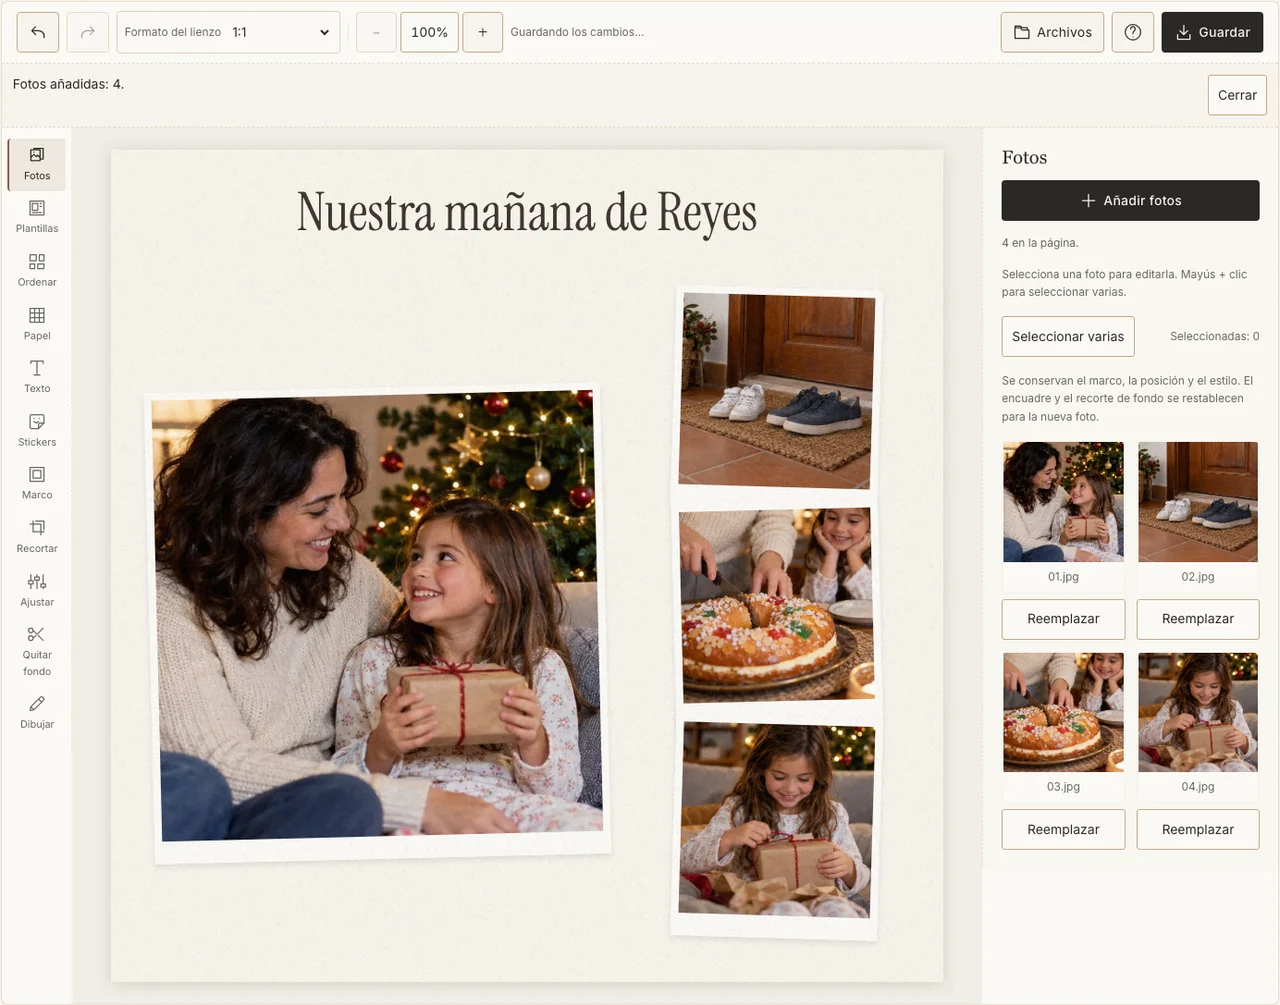Select the Texto tool
Screen dimensions: 1280x1005
(x=37, y=378)
